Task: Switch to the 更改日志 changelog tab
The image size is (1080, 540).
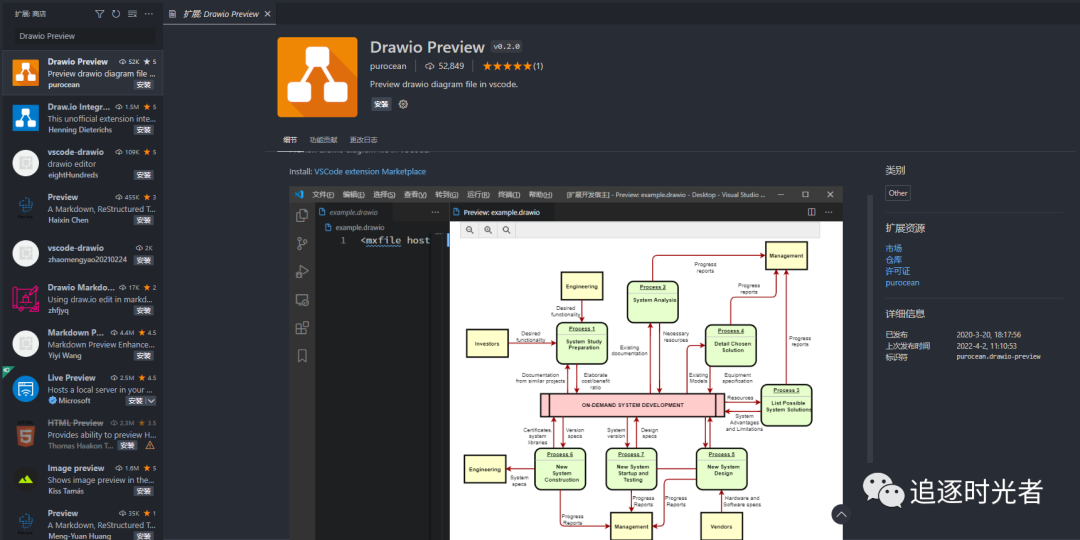Action: coord(363,139)
